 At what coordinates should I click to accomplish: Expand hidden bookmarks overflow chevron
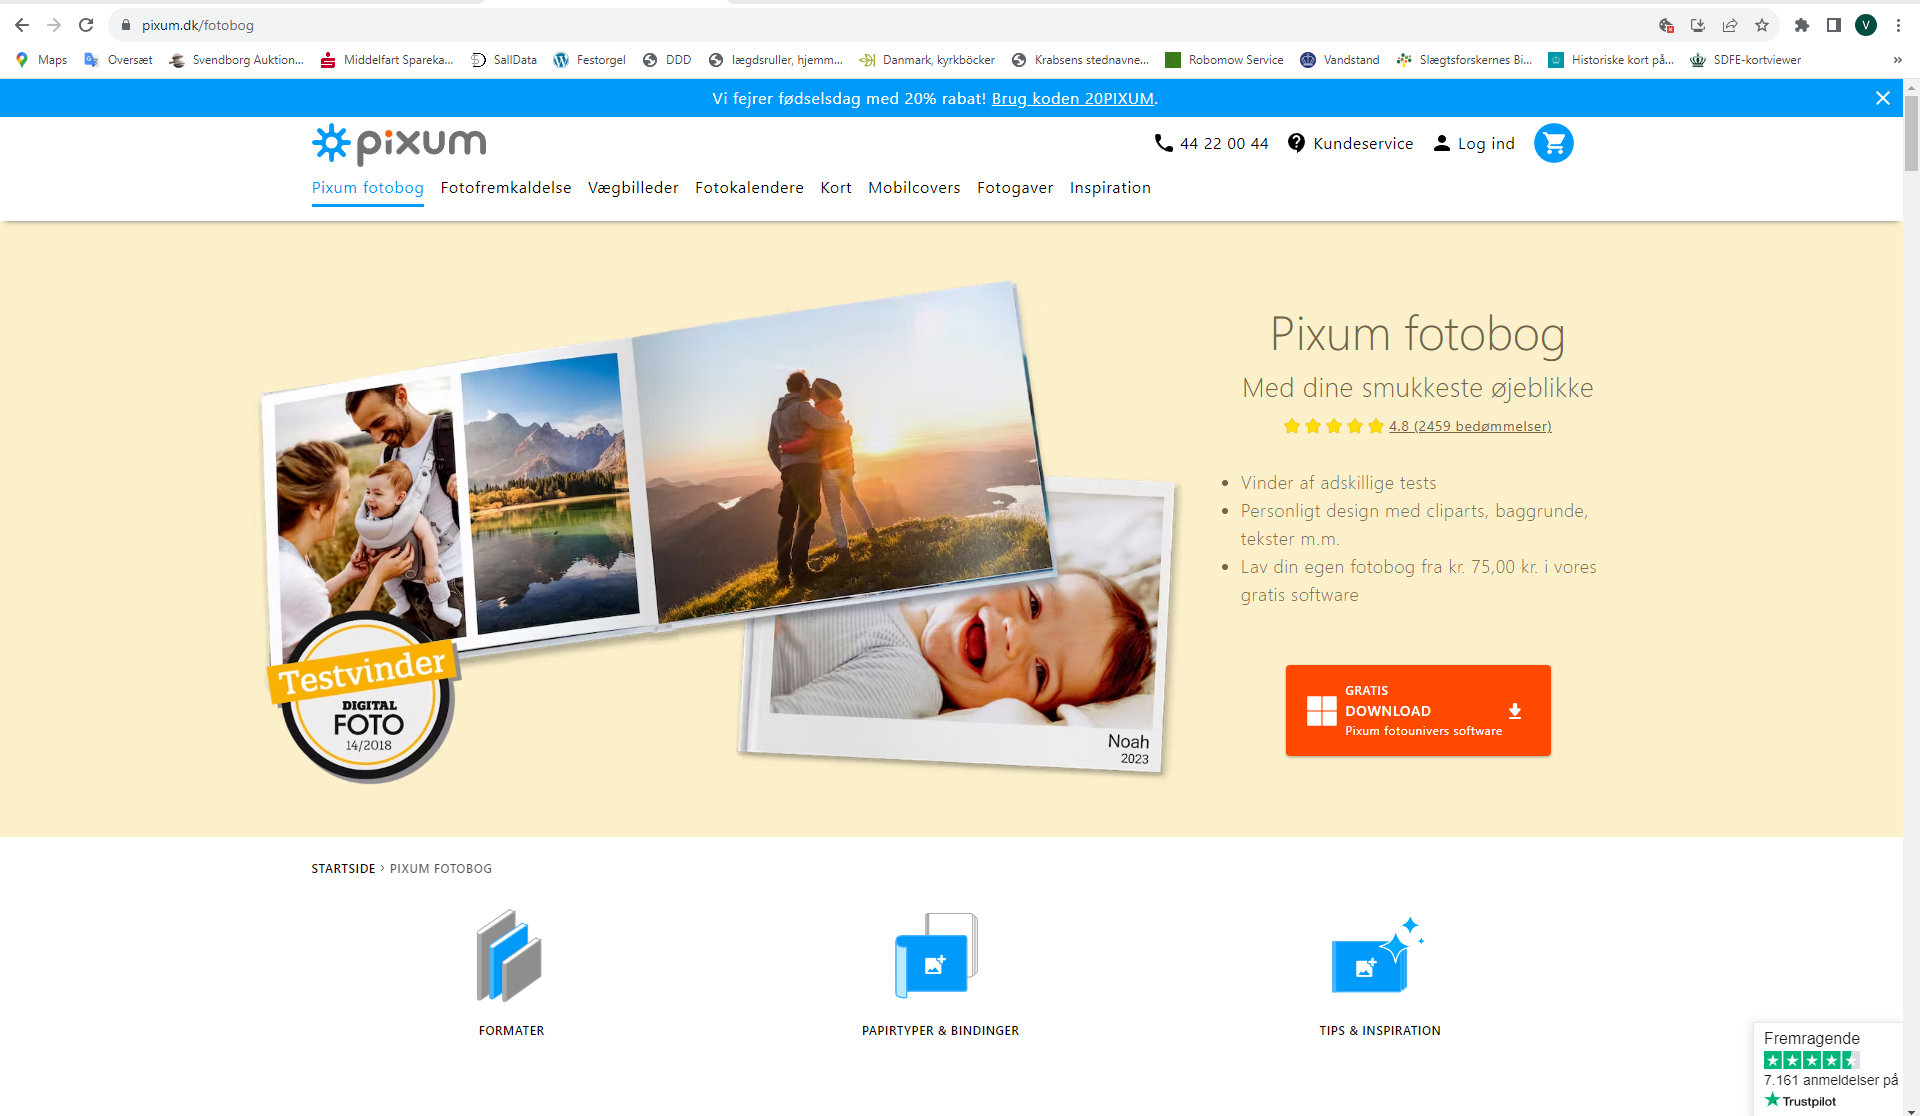[1897, 60]
